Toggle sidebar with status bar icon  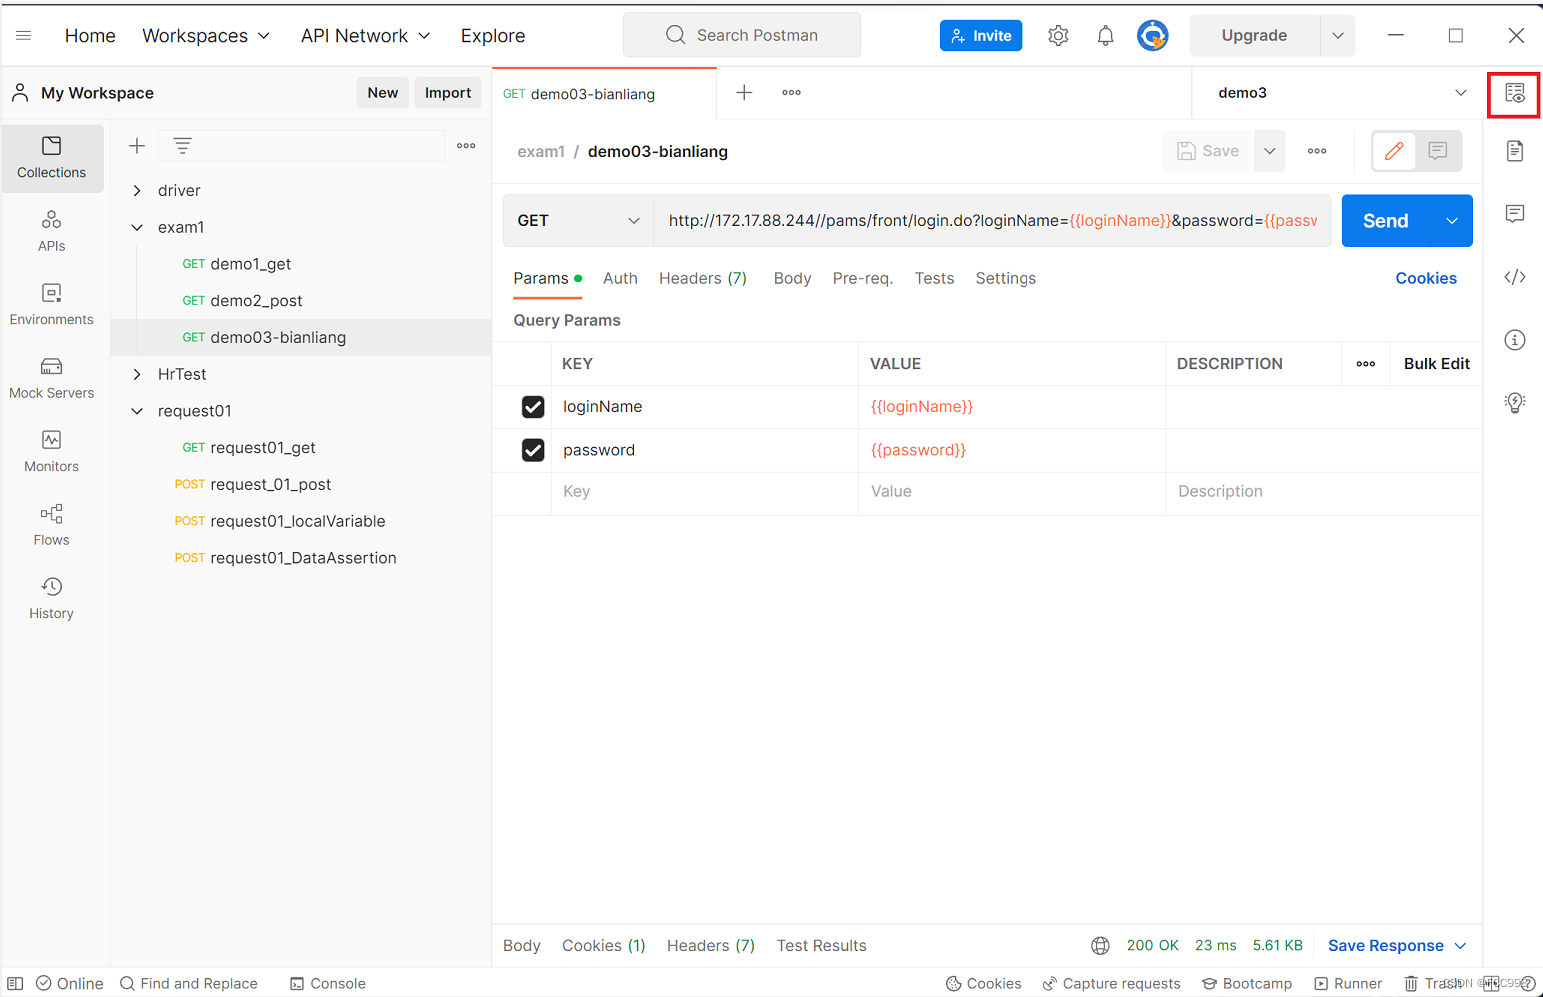15,984
